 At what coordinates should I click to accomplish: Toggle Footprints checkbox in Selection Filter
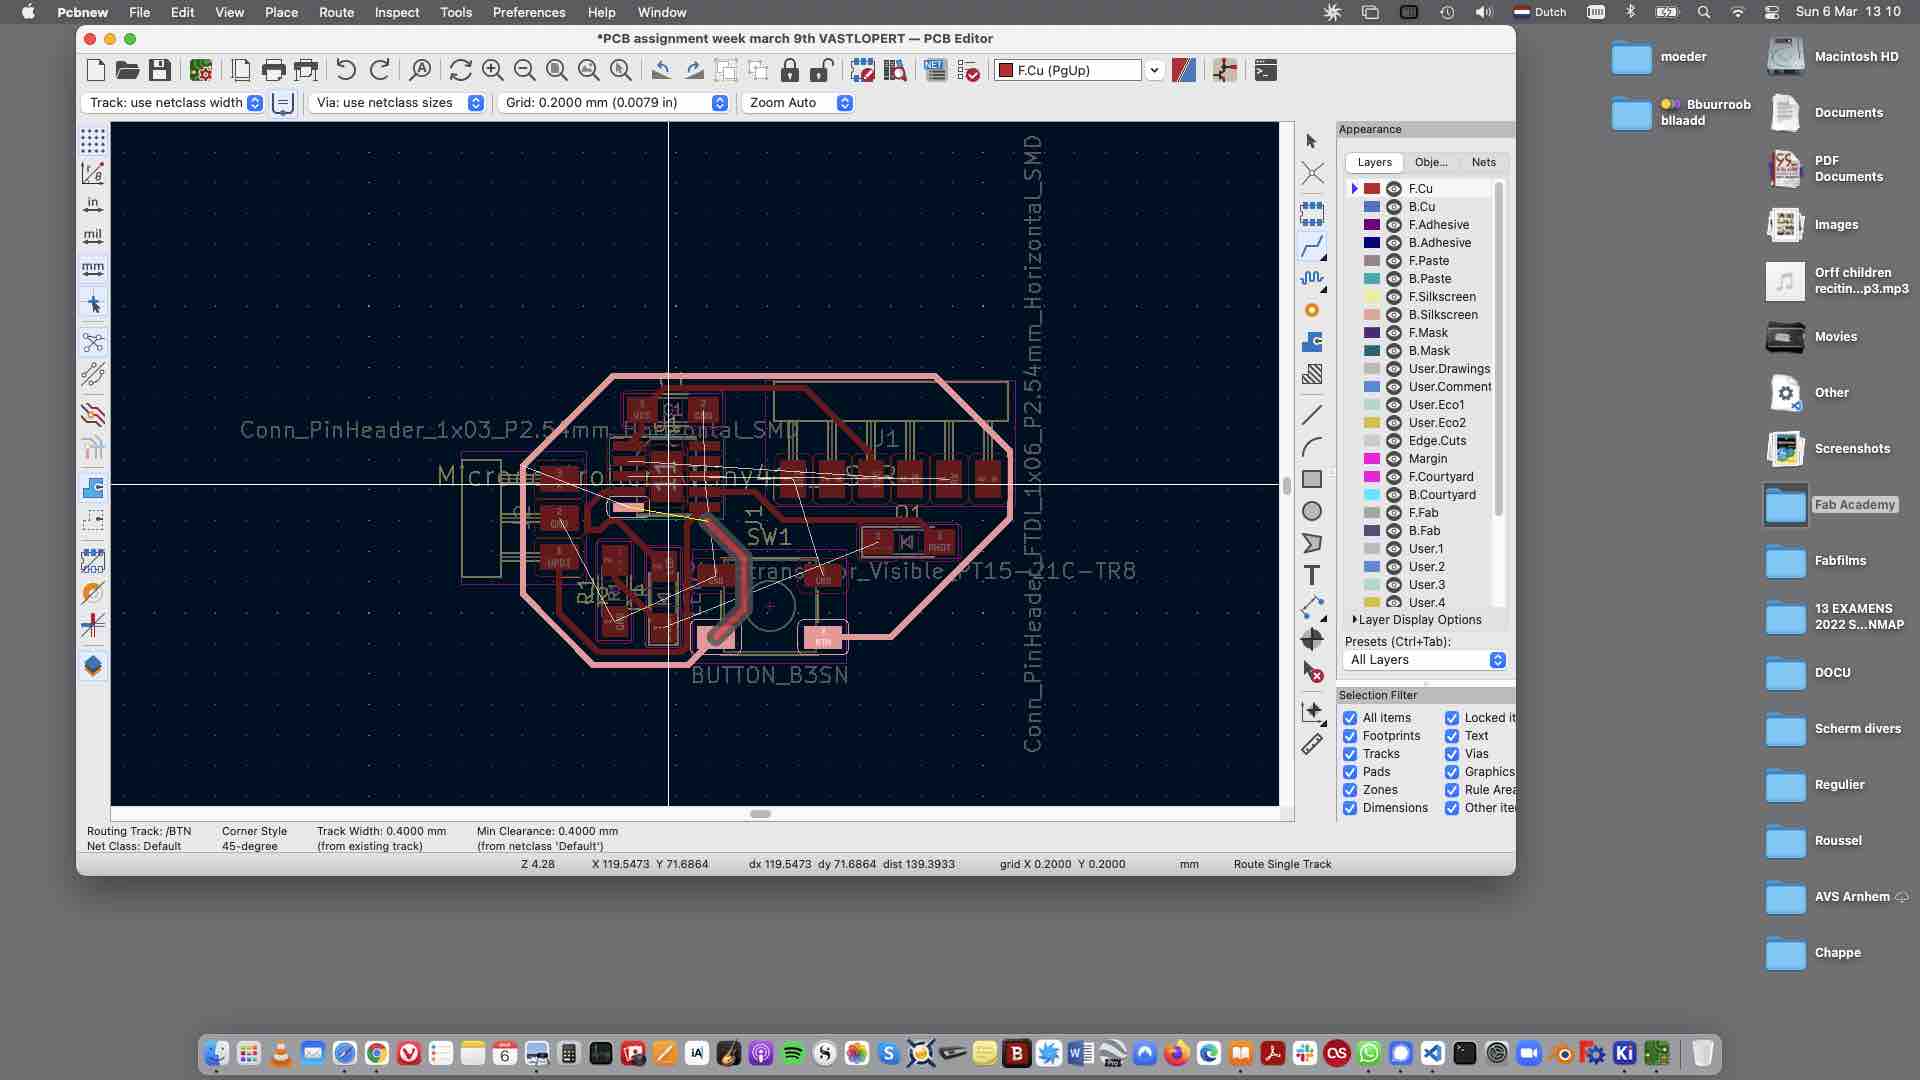tap(1350, 736)
